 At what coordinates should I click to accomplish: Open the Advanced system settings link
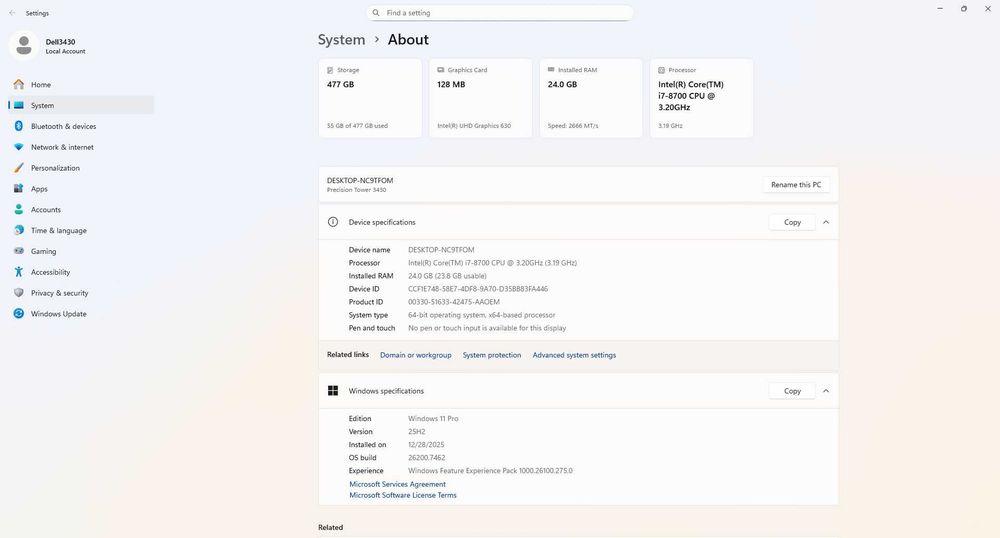(x=574, y=355)
